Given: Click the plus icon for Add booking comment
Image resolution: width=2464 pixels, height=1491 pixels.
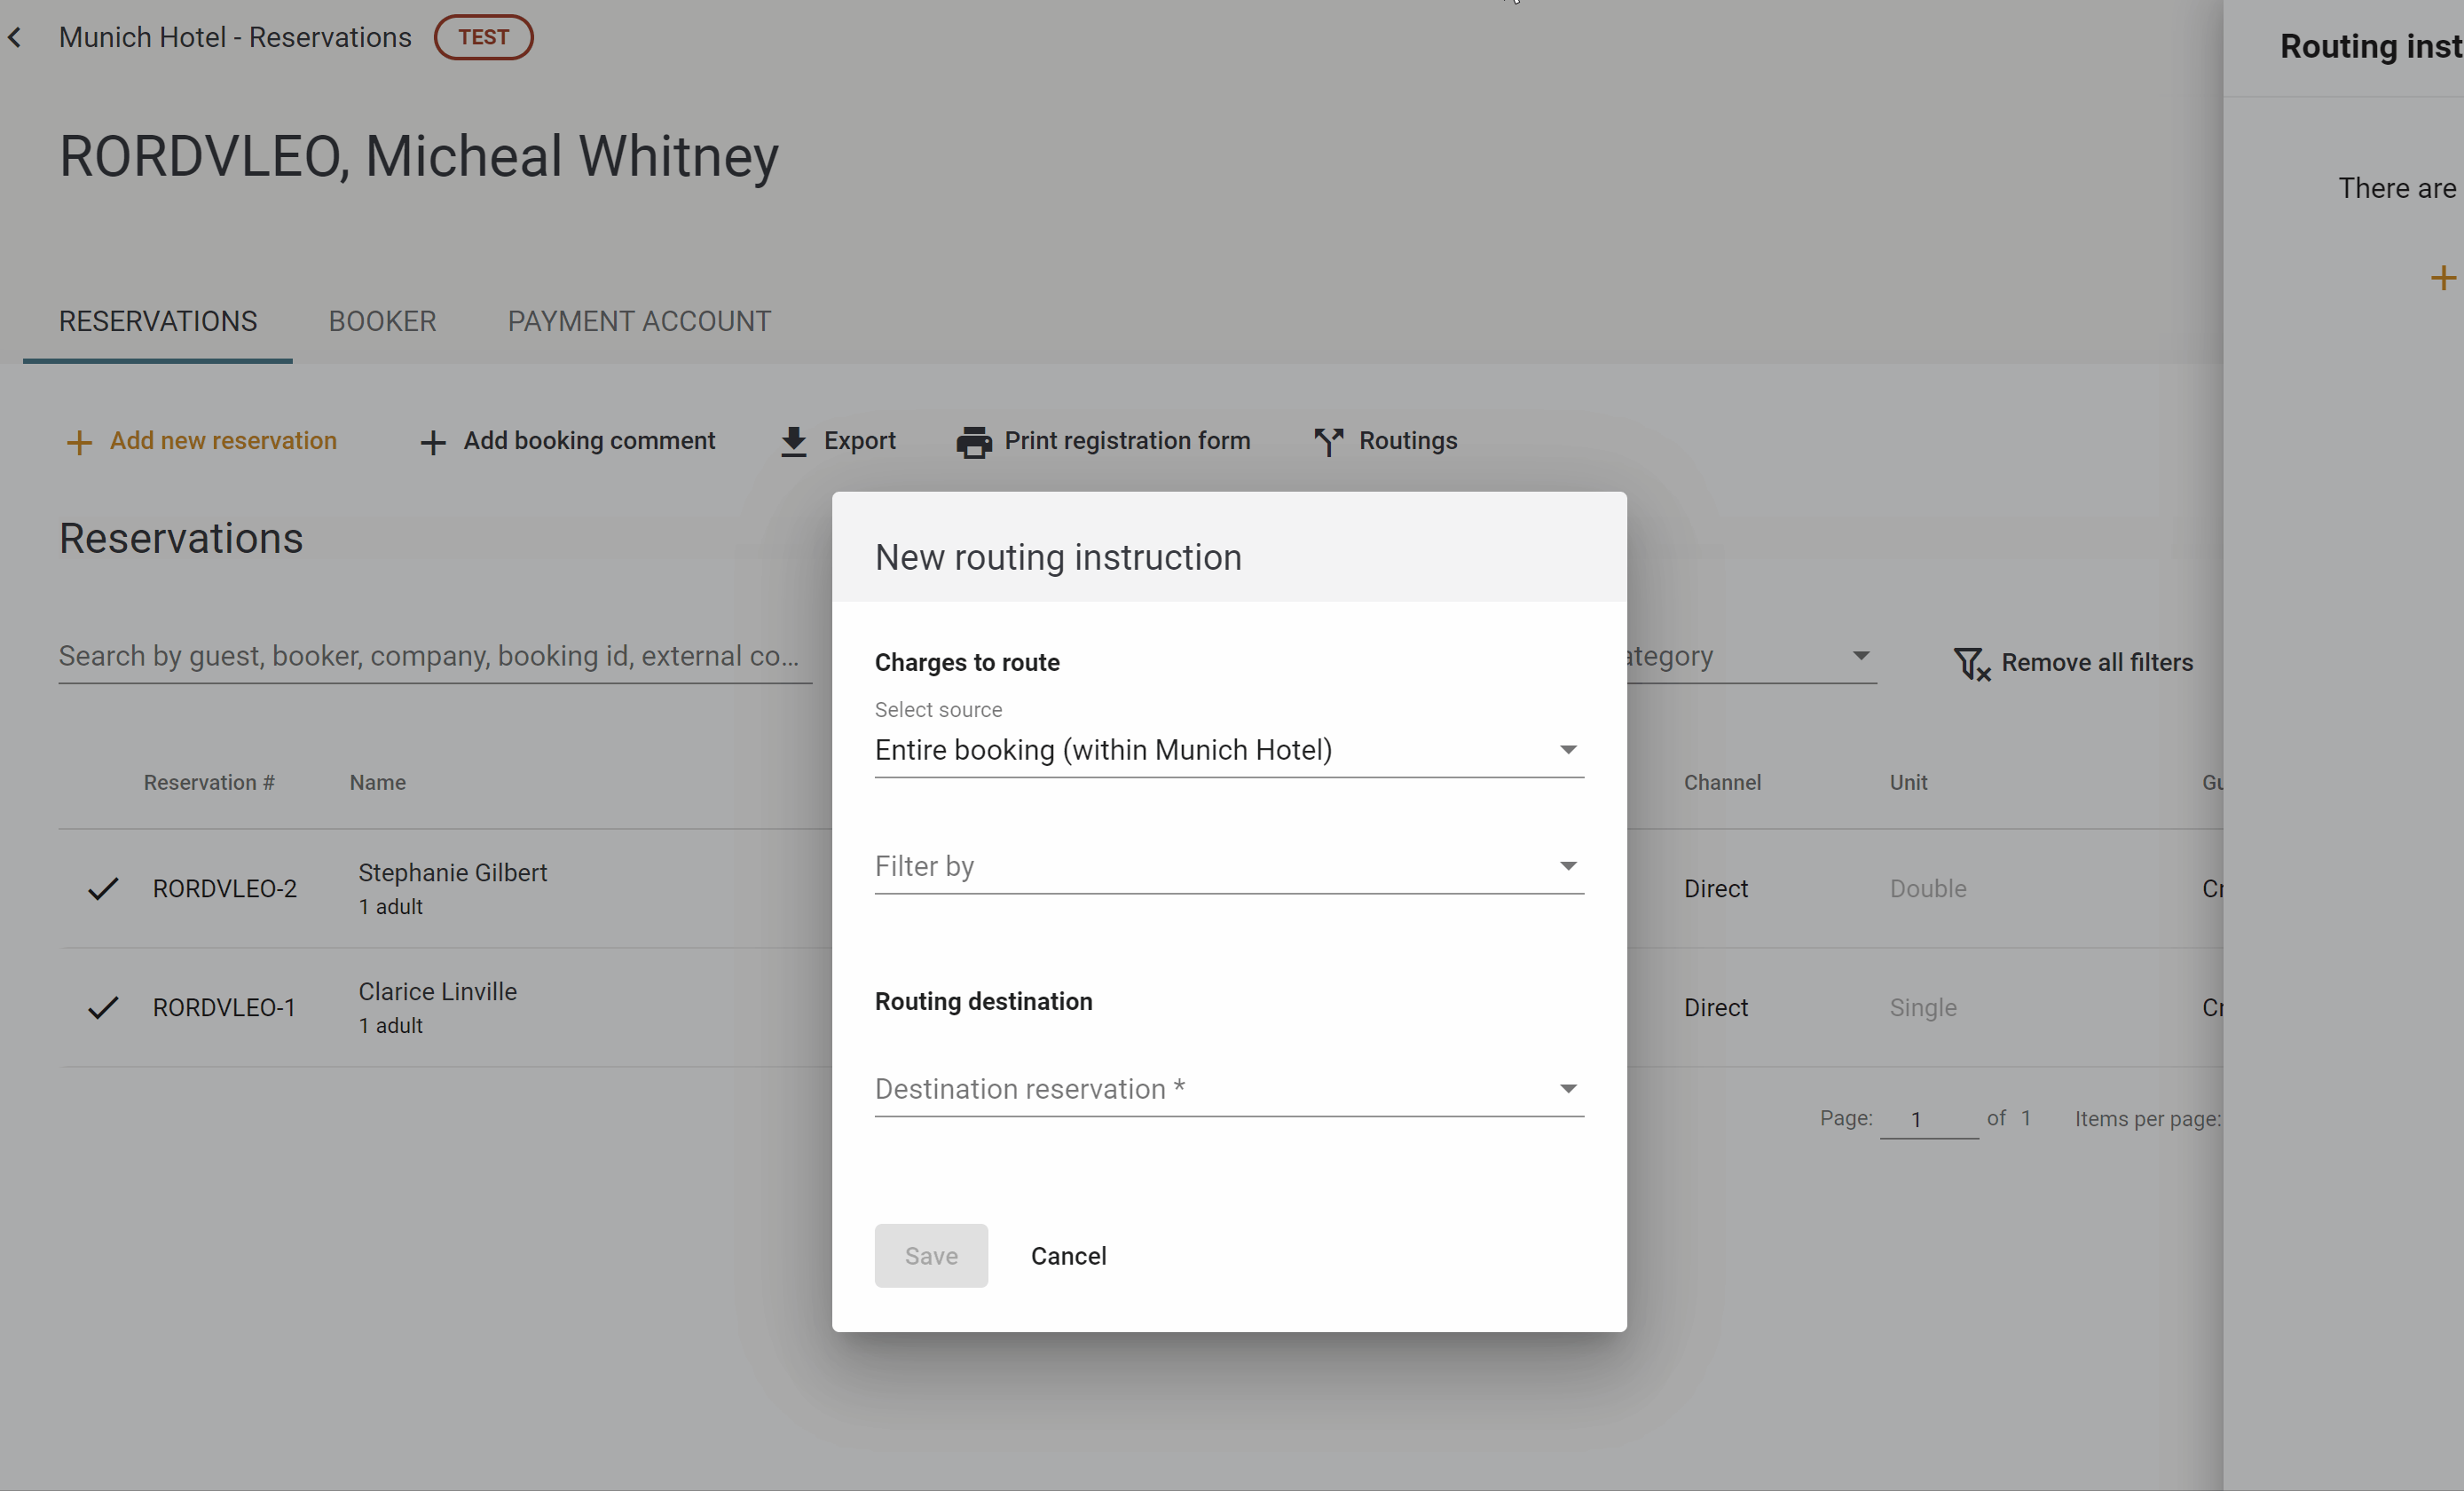Looking at the screenshot, I should click(432, 442).
